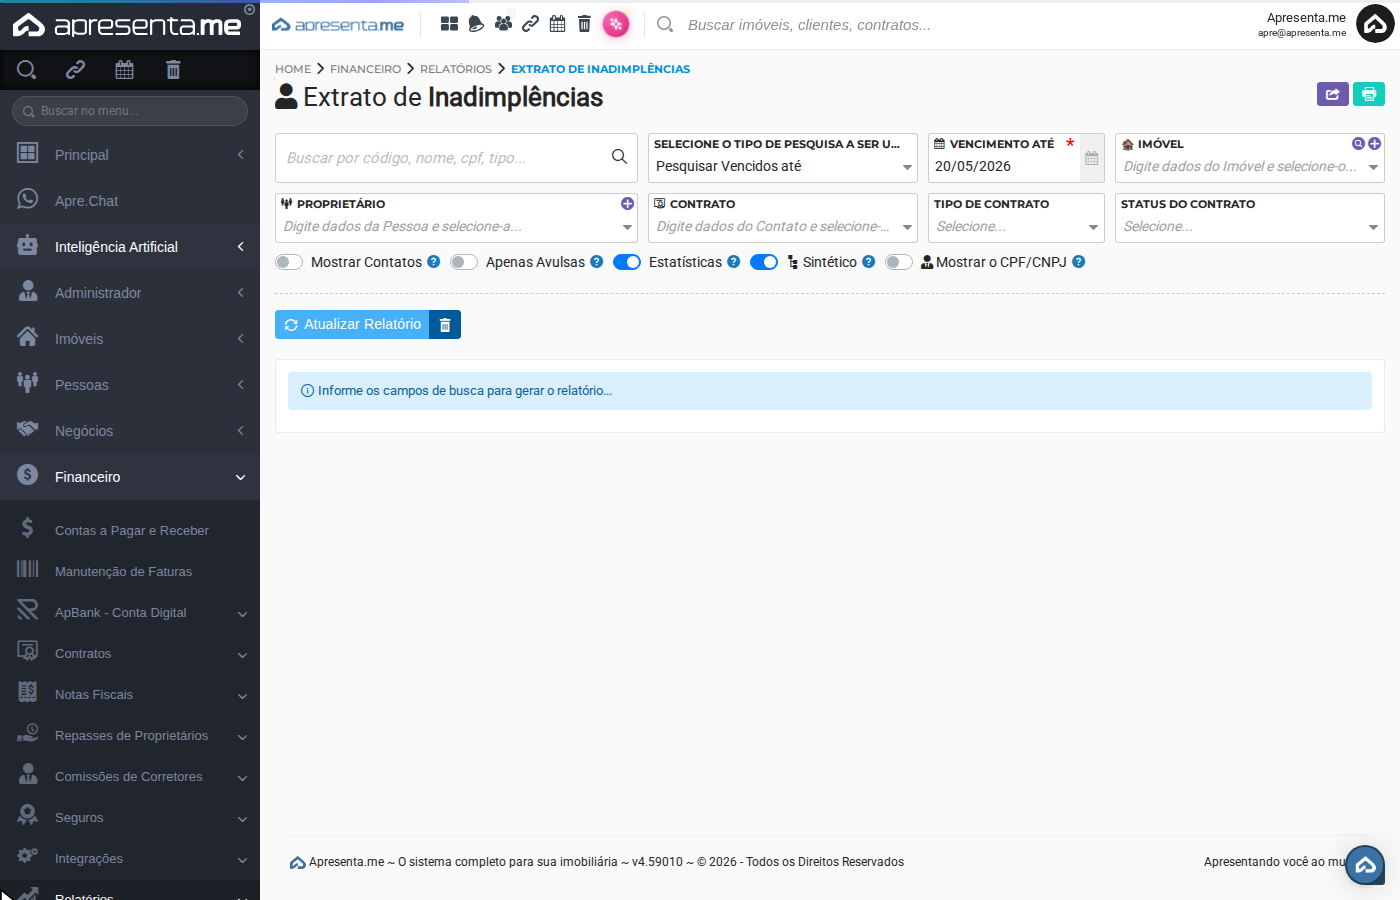Open the Contrato dropdown
The height and width of the screenshot is (900, 1400).
pyautogui.click(x=782, y=226)
